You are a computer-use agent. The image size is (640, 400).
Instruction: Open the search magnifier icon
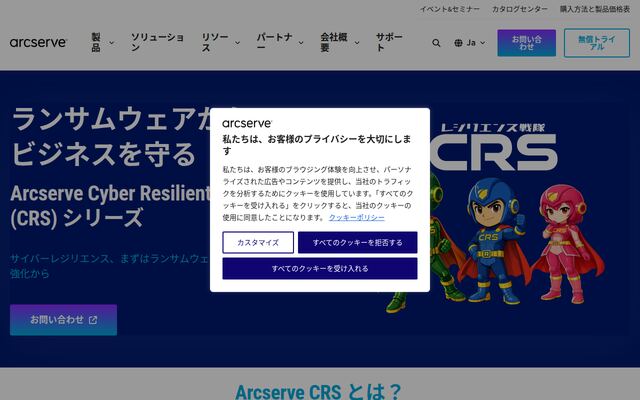[436, 43]
